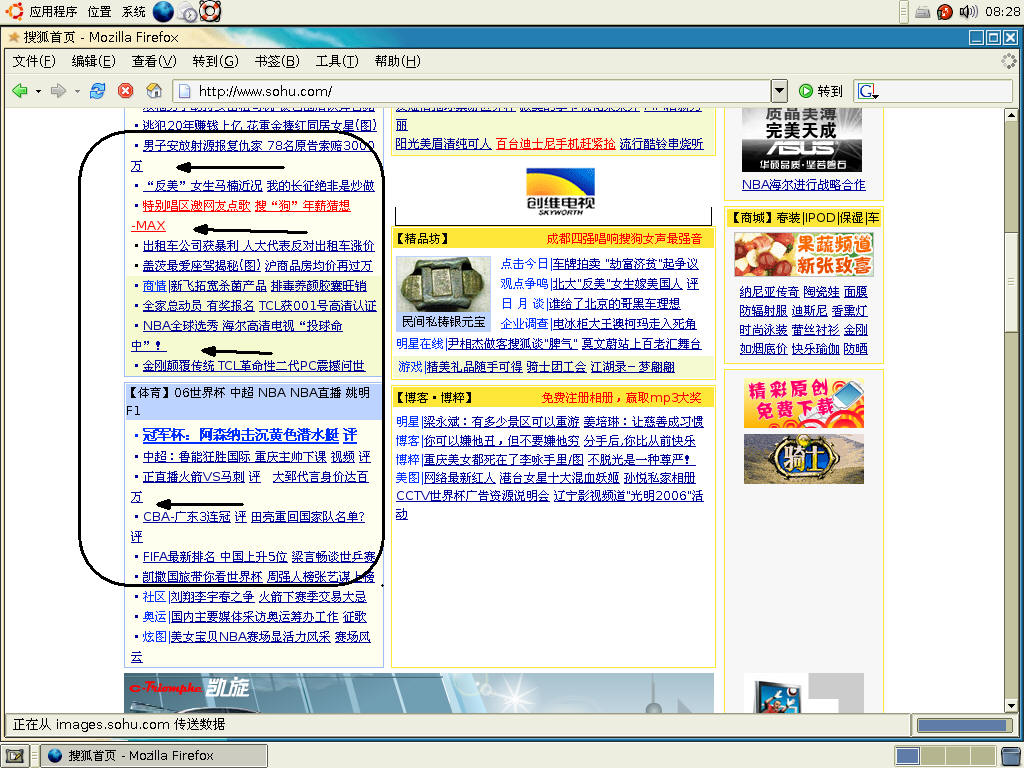The width and height of the screenshot is (1024, 768).
Task: Click the network device tray icon
Action: [x=922, y=12]
